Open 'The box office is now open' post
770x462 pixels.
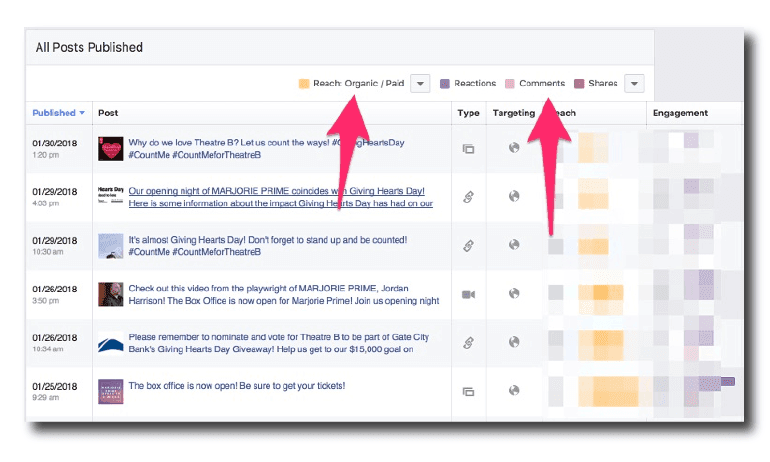pyautogui.click(x=237, y=386)
